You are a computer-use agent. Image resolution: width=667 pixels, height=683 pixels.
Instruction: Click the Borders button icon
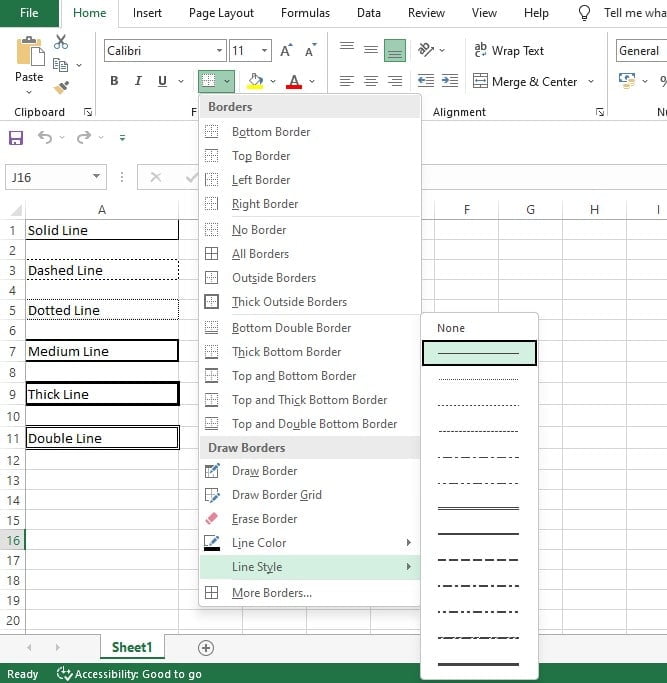click(x=208, y=81)
